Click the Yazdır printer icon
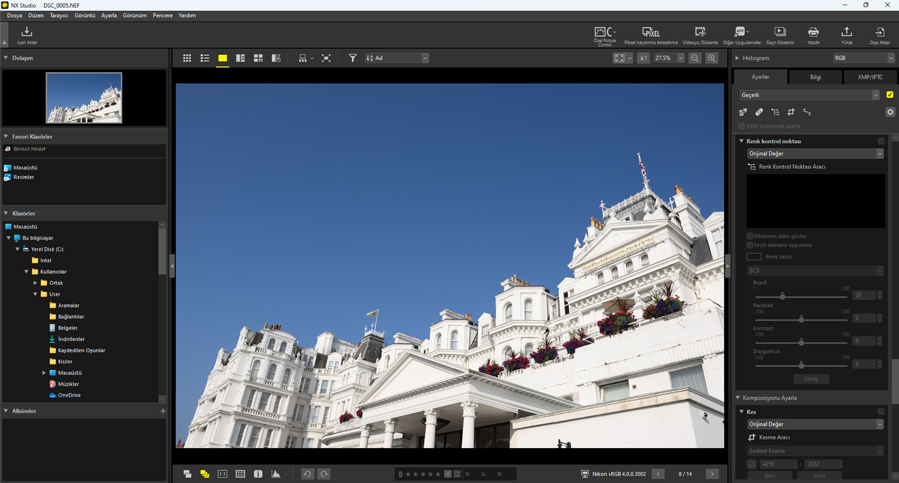 813,35
